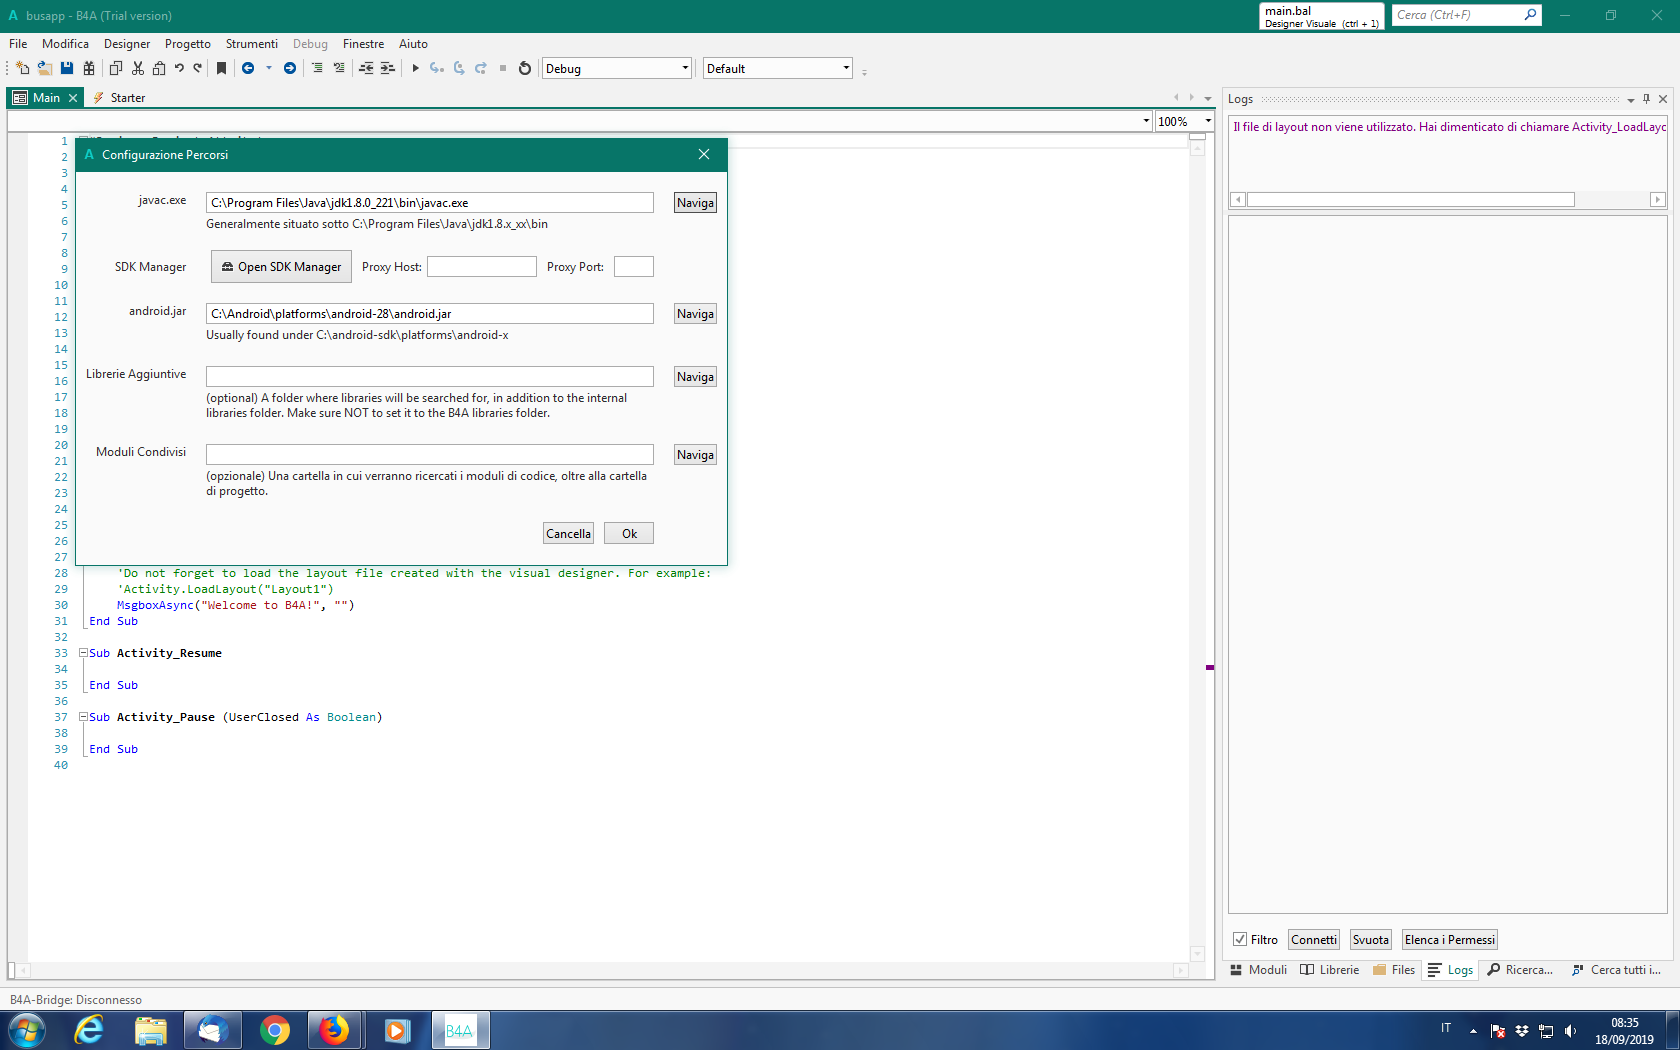Image resolution: width=1680 pixels, height=1050 pixels.
Task: Click the Cancella button in dialog
Action: [x=568, y=534]
